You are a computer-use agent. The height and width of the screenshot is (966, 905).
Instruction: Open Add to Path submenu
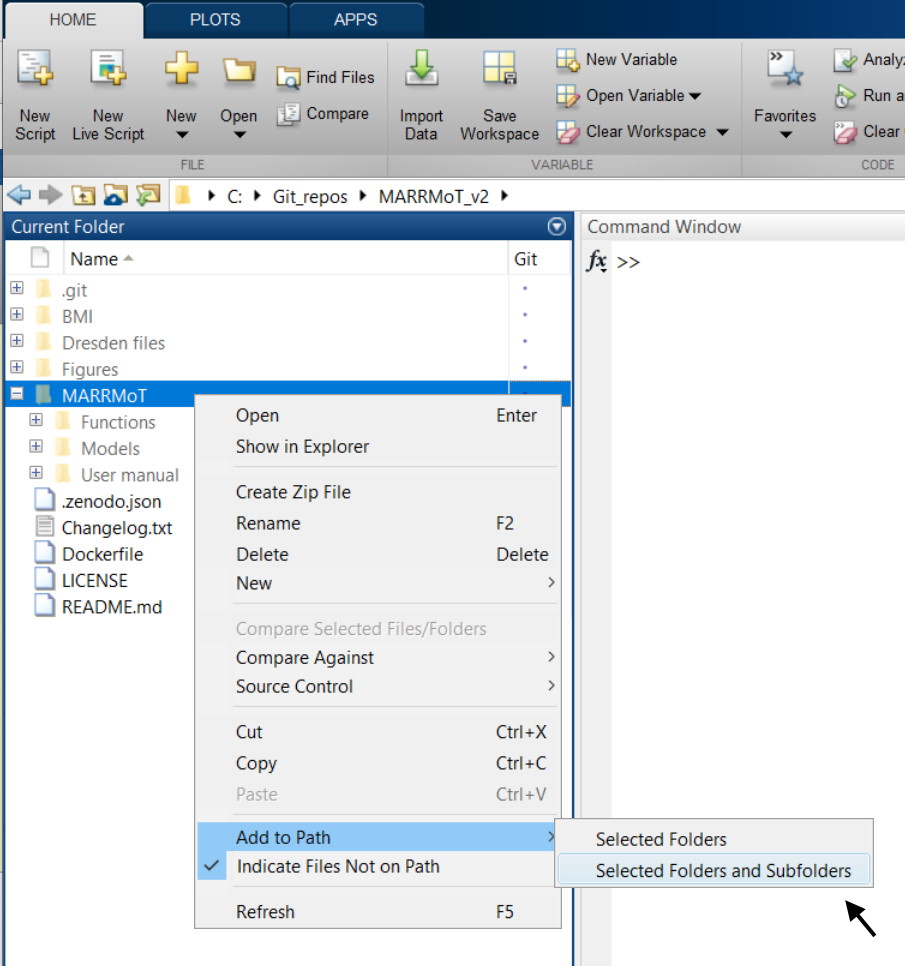[378, 837]
